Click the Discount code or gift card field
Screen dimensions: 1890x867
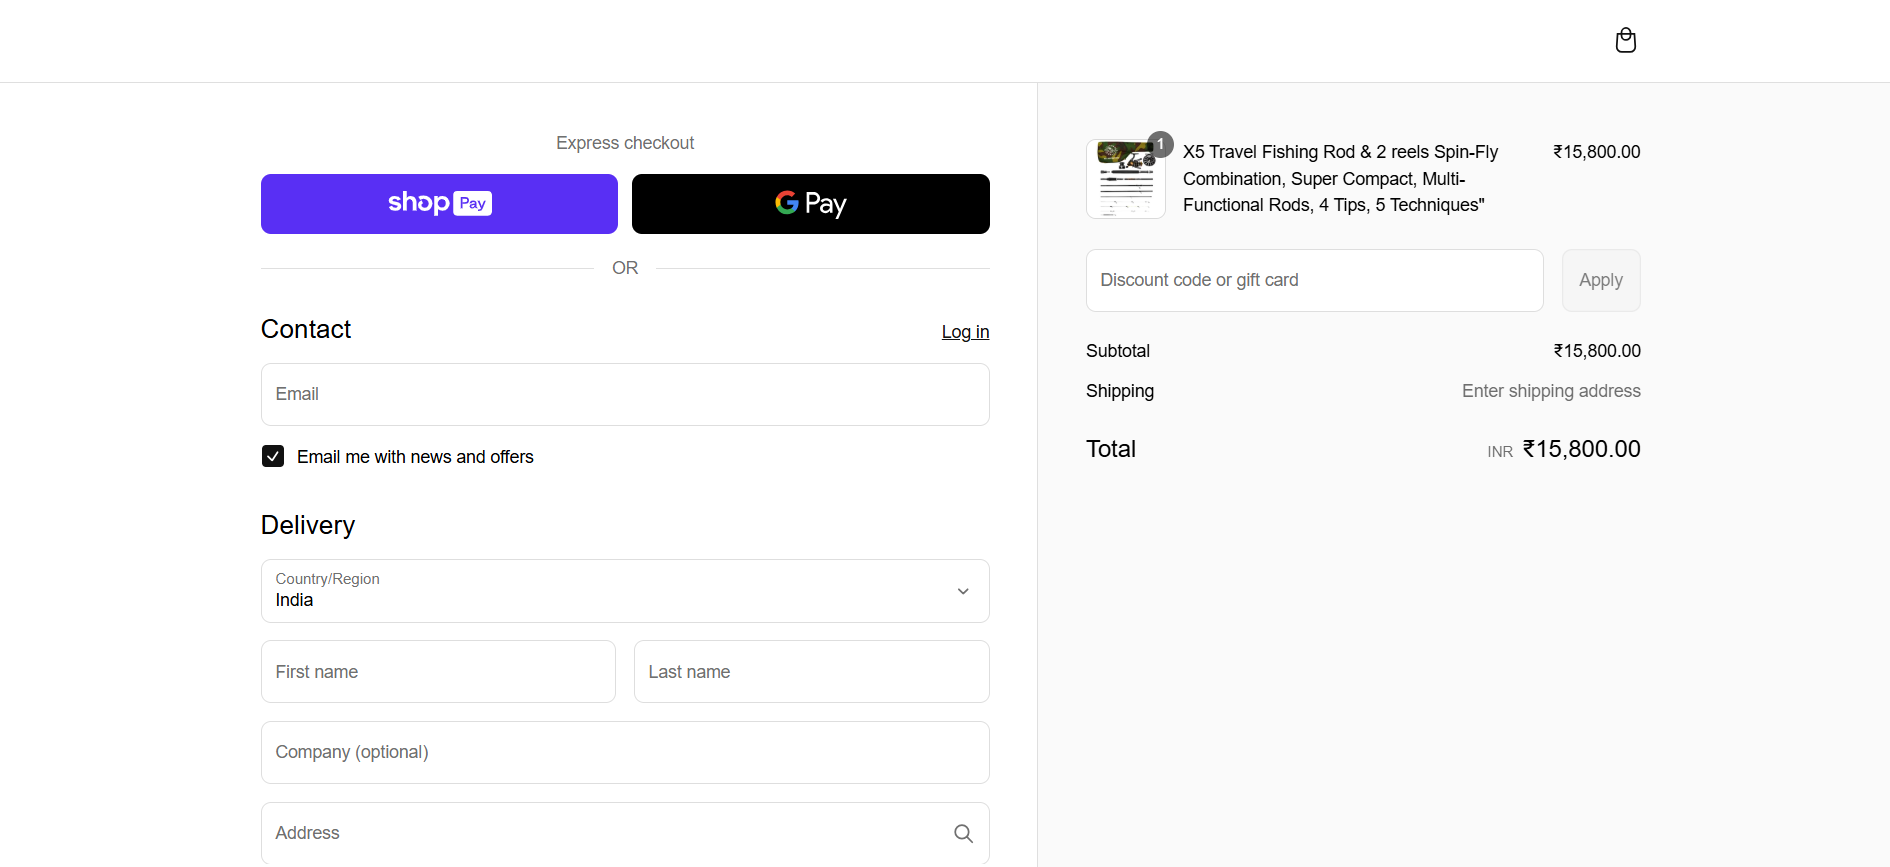(1313, 280)
